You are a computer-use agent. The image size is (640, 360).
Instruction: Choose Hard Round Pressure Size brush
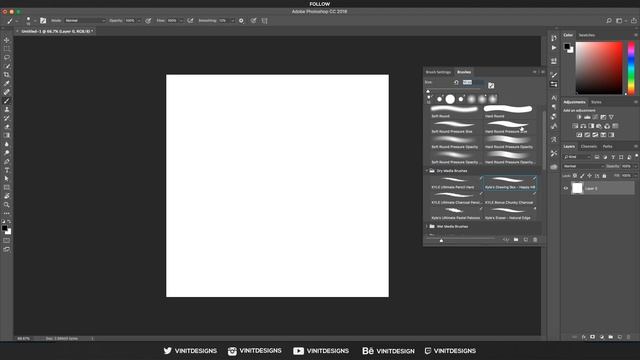click(x=509, y=127)
